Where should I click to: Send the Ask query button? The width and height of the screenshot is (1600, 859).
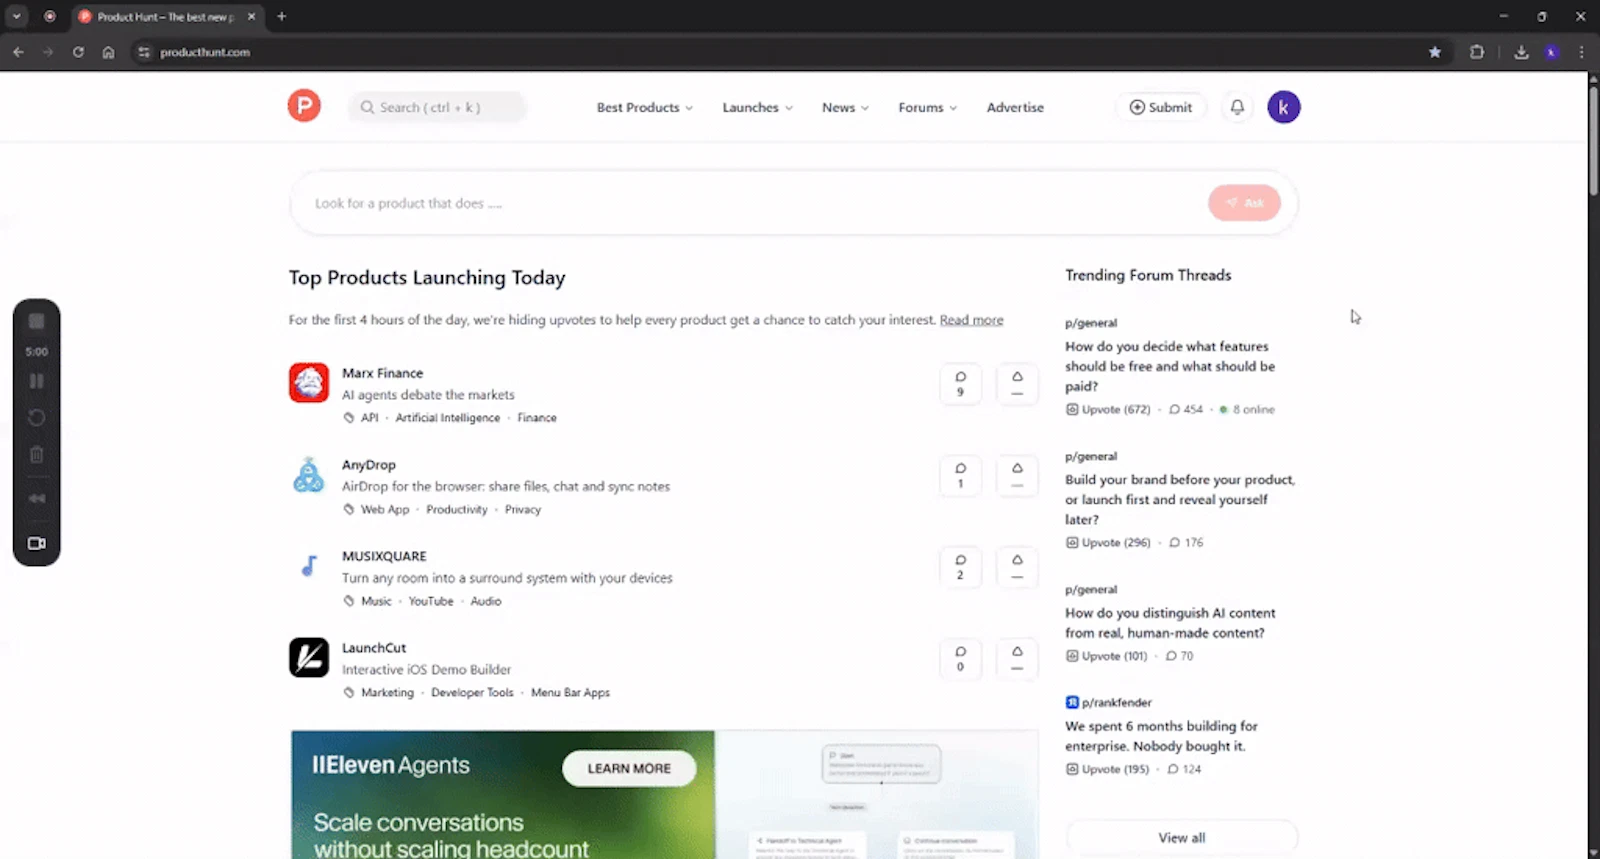coord(1244,203)
